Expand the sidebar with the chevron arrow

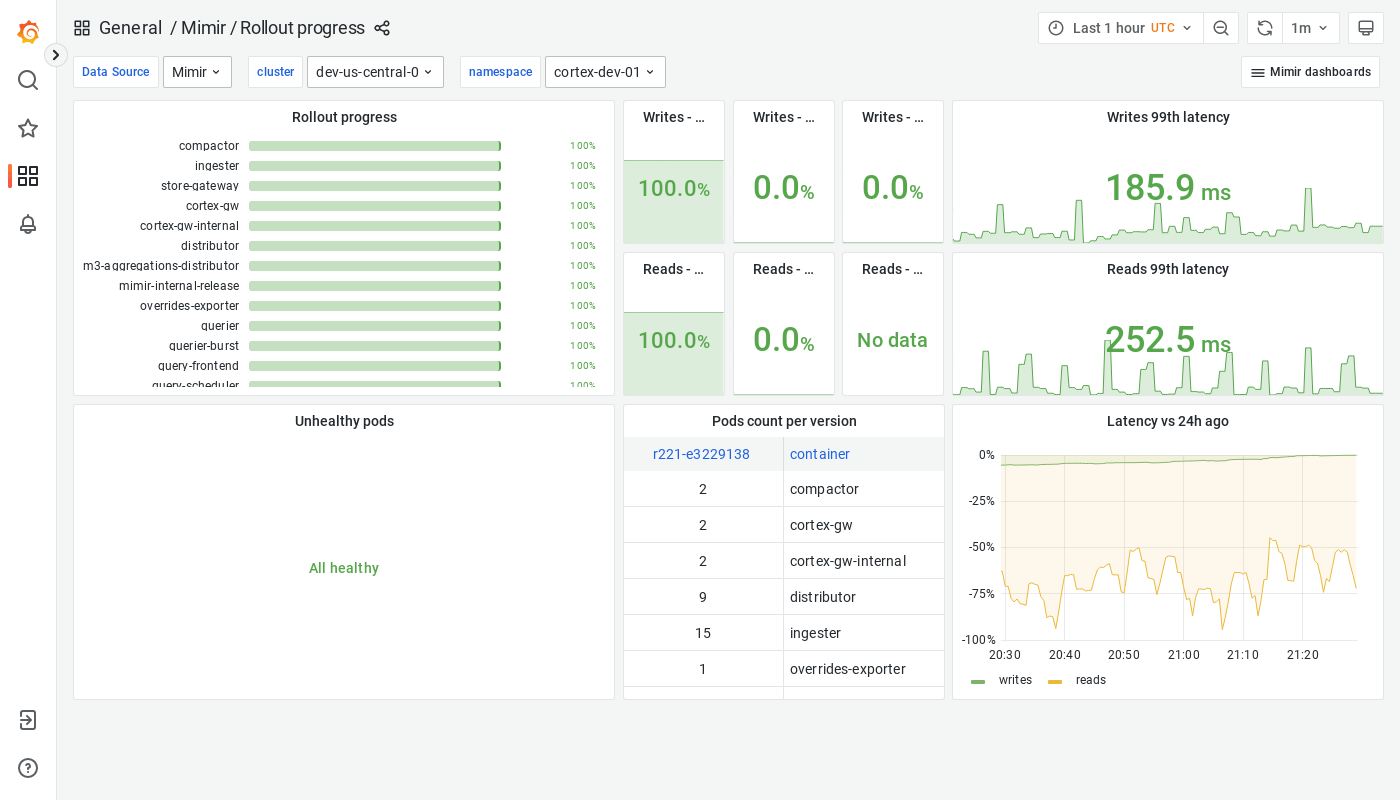click(55, 55)
